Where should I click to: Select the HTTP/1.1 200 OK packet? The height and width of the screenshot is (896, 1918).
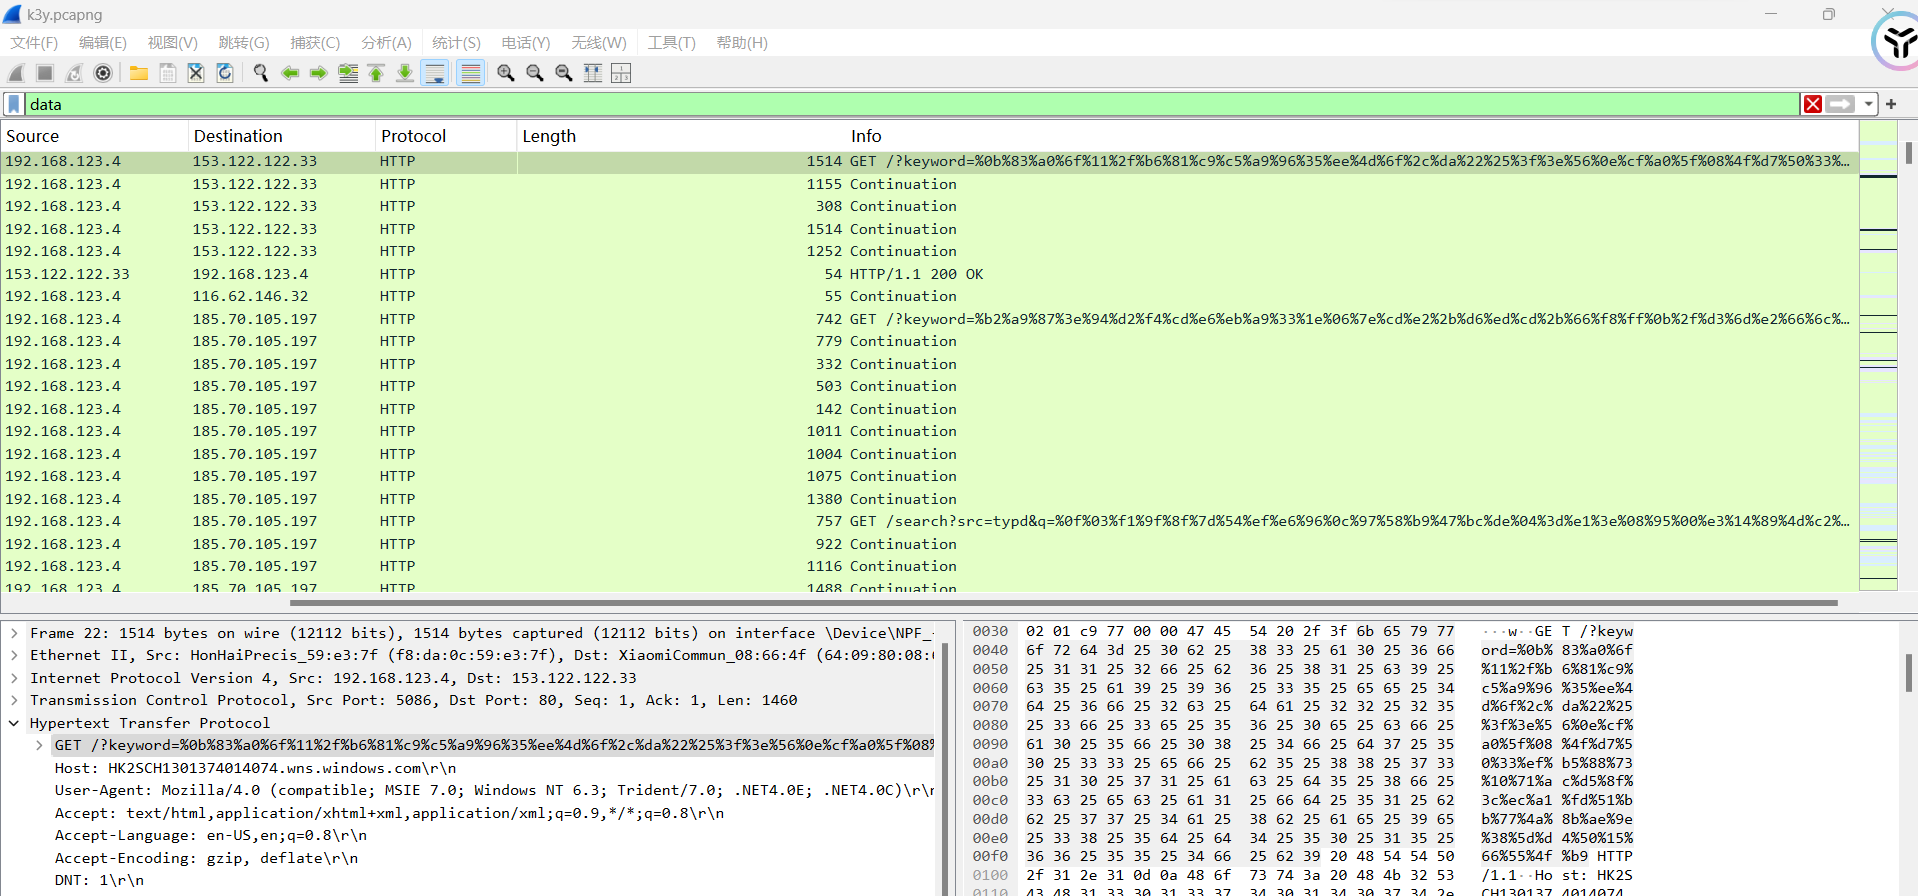[929, 274]
